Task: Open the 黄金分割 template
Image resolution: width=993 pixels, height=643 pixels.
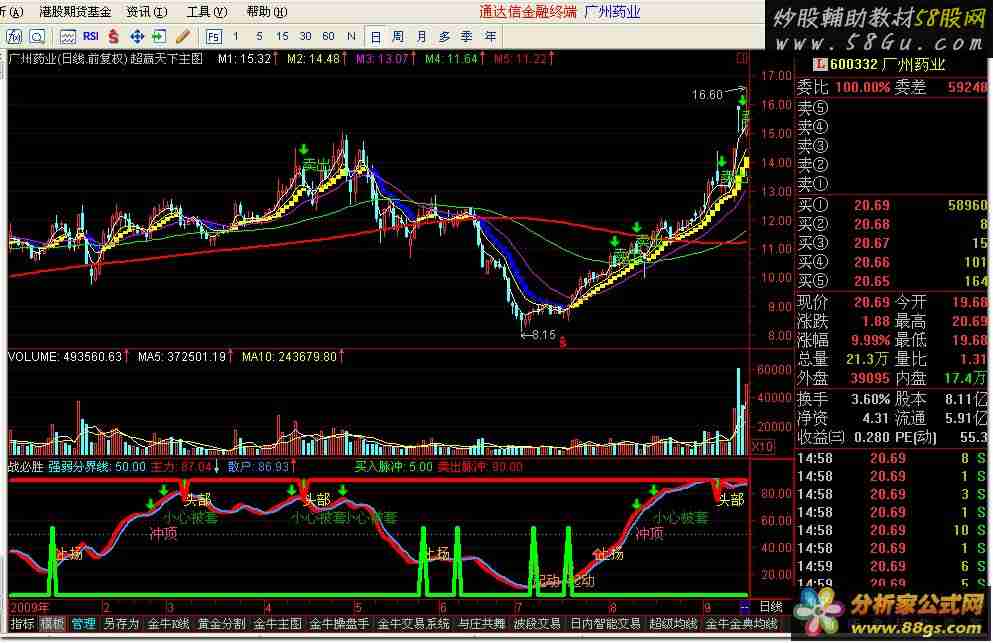Action: coord(222,624)
